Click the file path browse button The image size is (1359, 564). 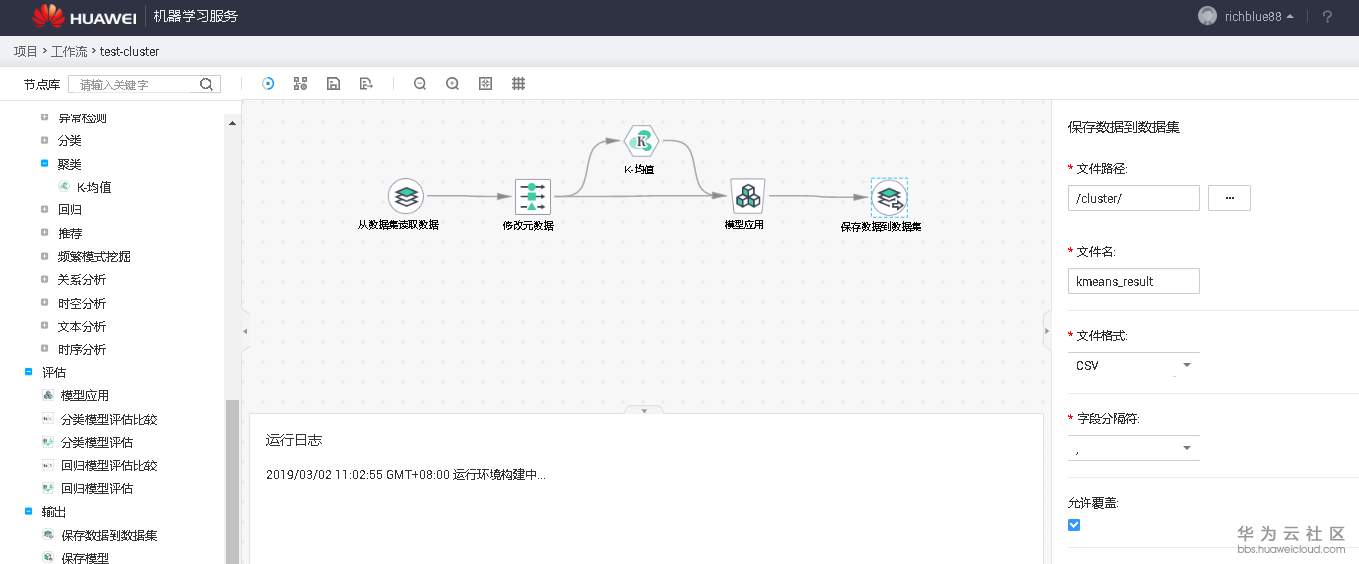[x=1230, y=198]
